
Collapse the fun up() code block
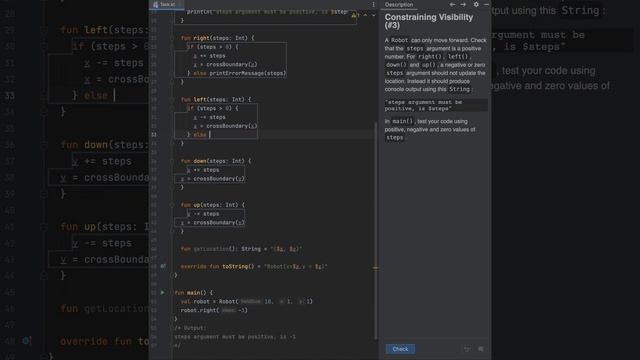[x=172, y=205]
